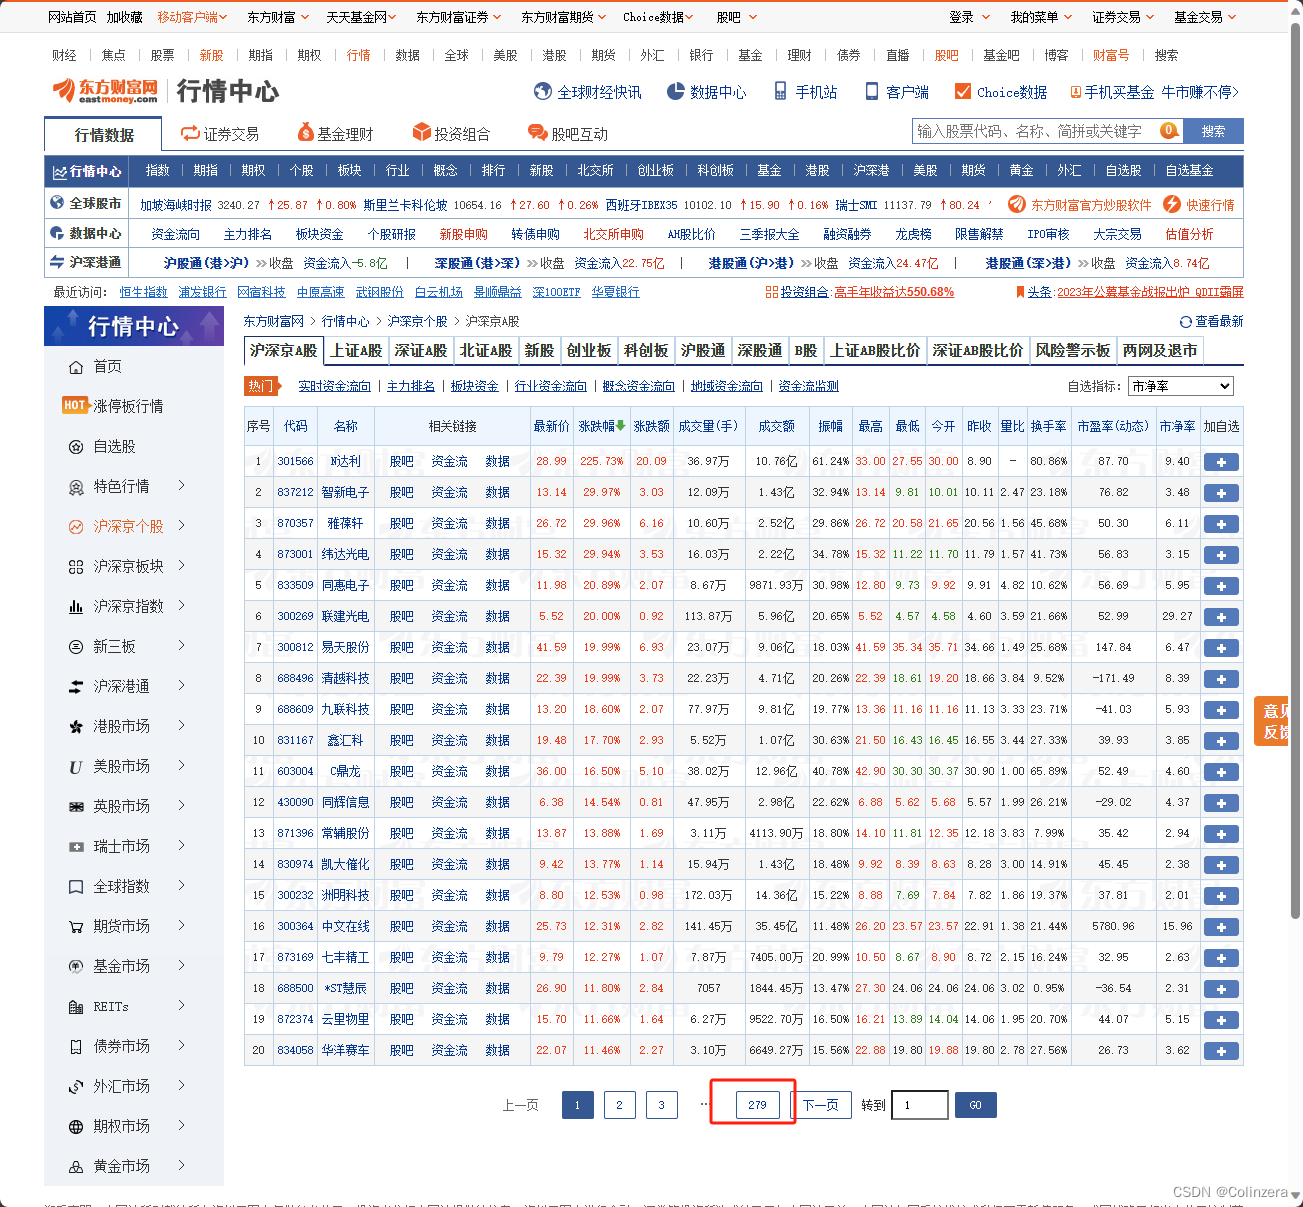
Task: Click the phone icon beside 手机站
Action: (781, 92)
